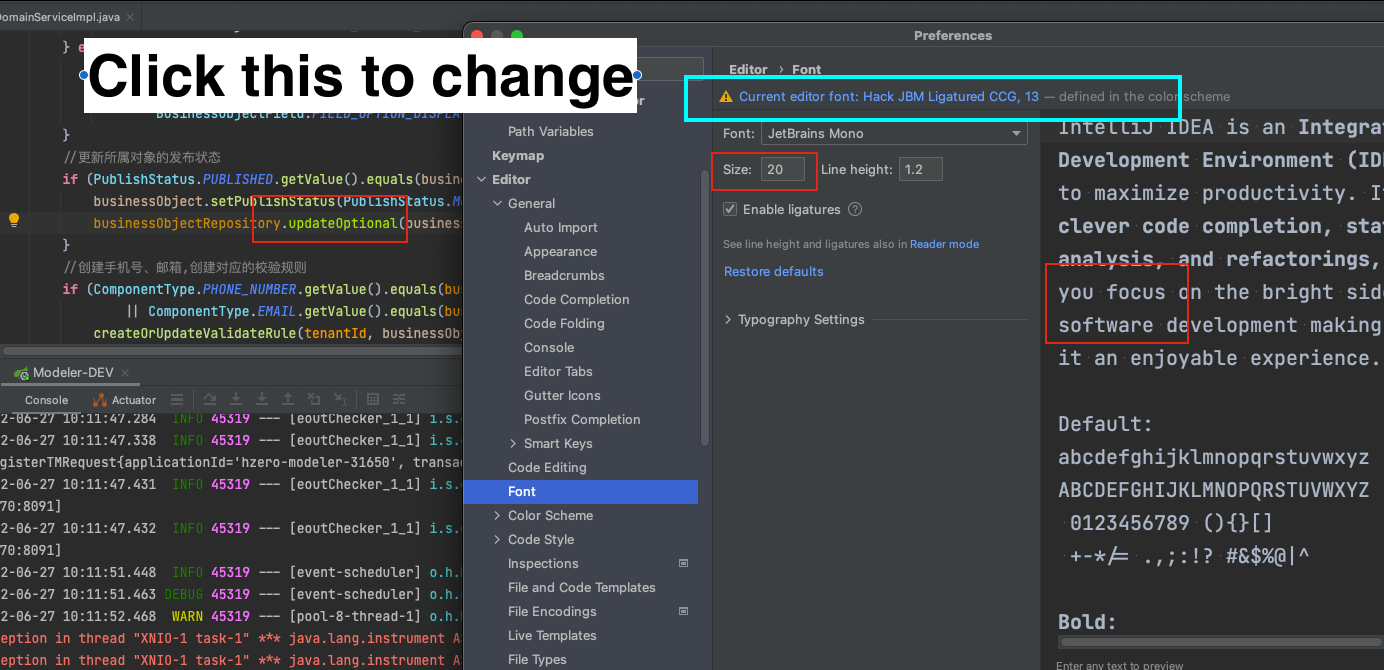Click inside the Line height input field
The height and width of the screenshot is (670, 1384).
[919, 168]
